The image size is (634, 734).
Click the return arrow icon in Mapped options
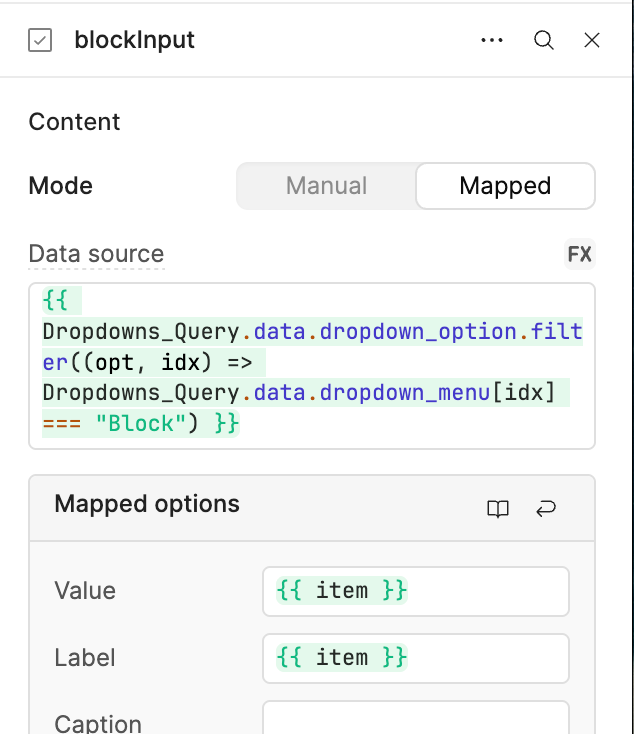[546, 509]
